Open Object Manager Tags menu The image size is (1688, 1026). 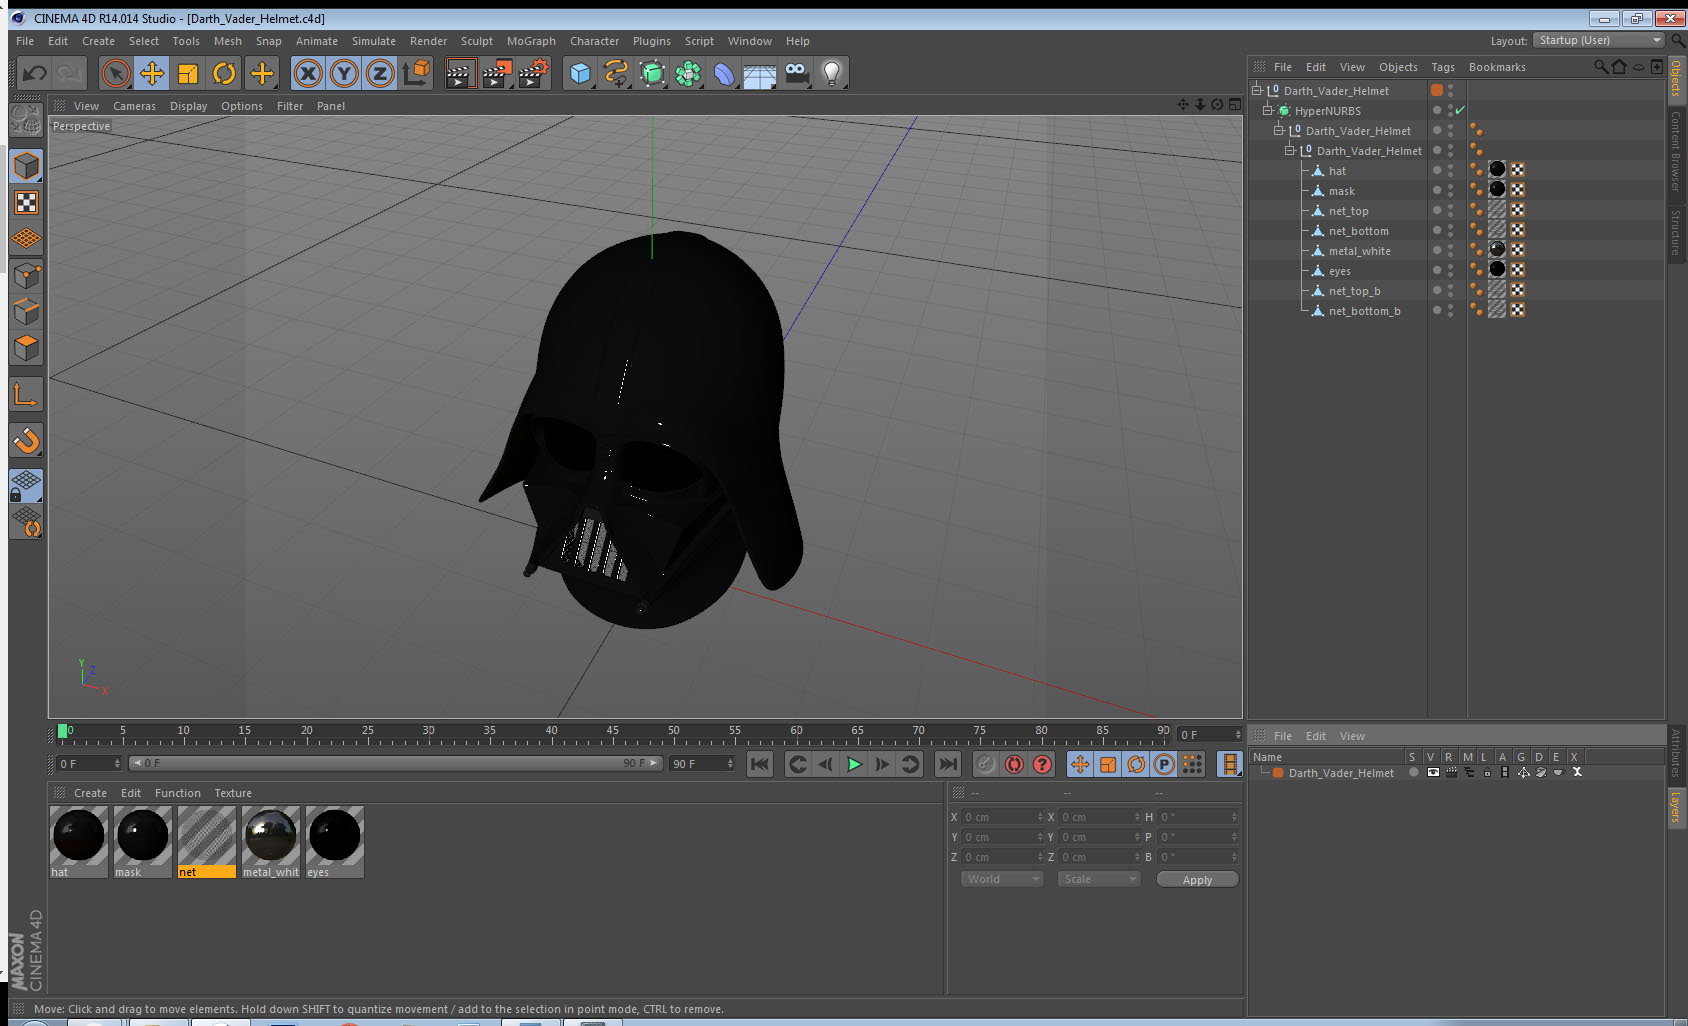click(x=1443, y=67)
